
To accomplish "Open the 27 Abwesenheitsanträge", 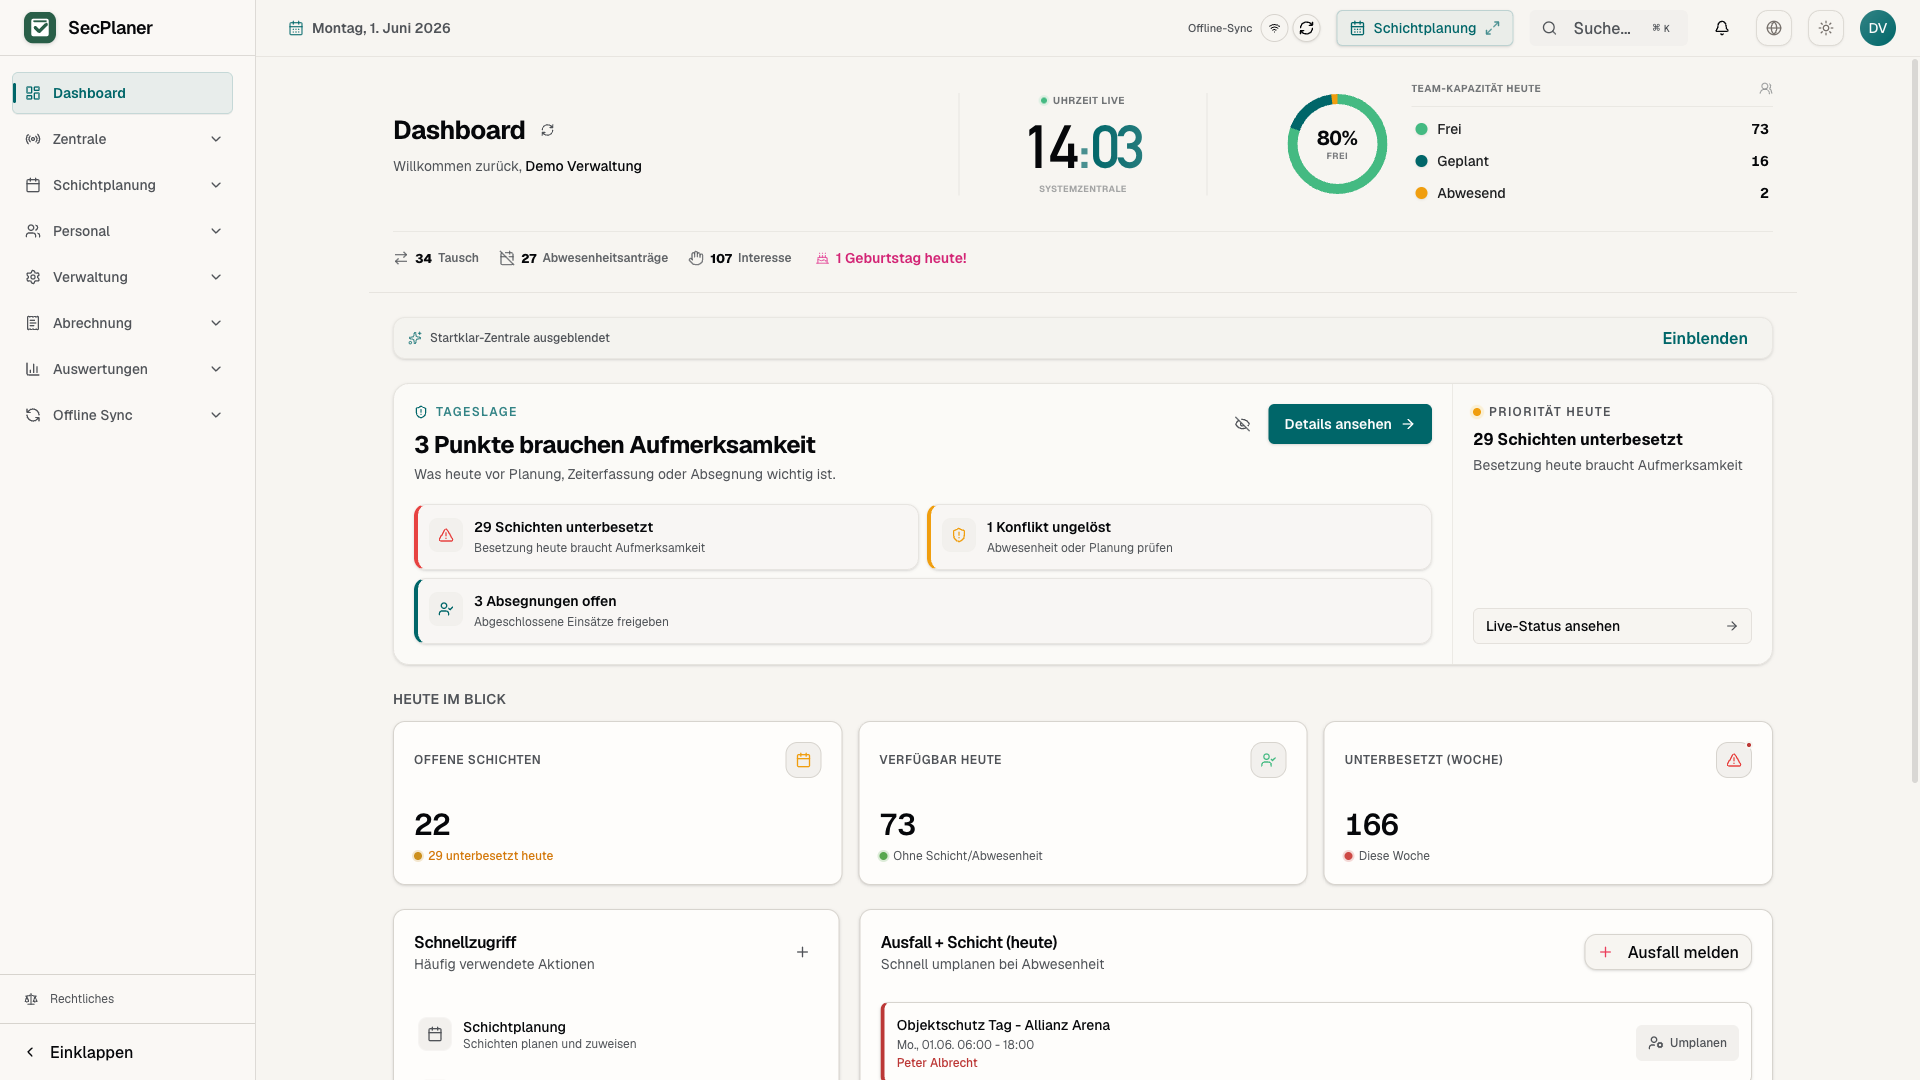I will click(584, 258).
